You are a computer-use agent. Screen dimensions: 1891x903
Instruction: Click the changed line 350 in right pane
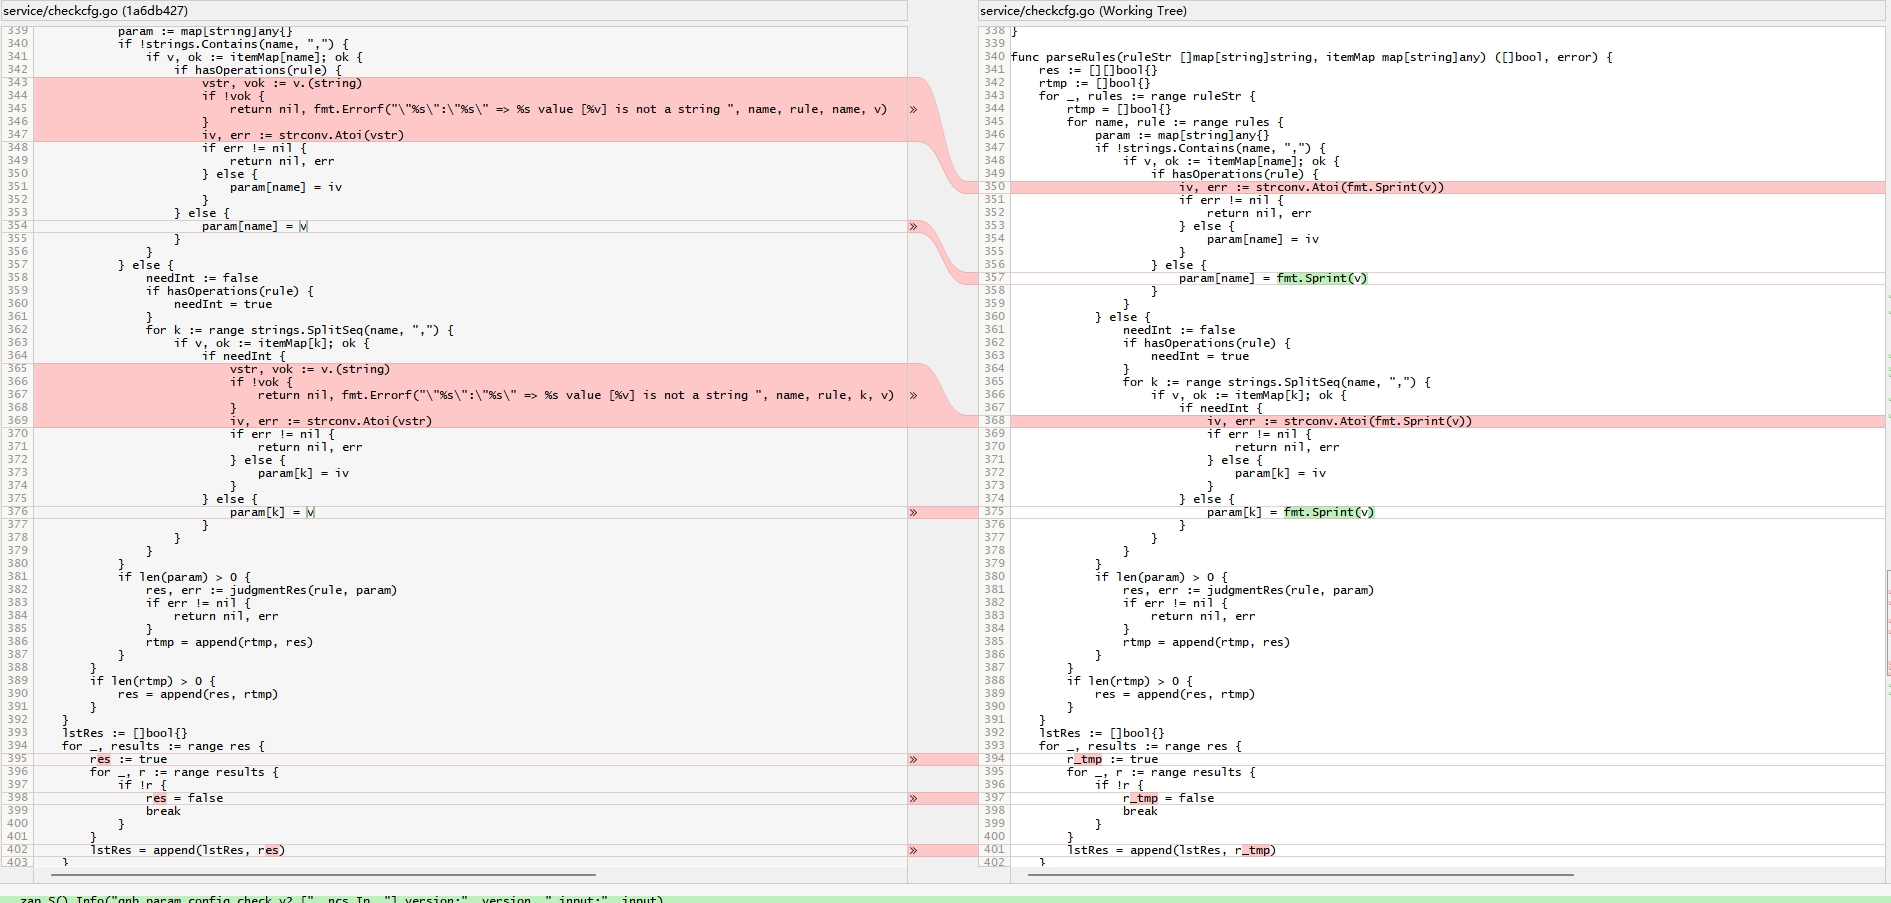1310,187
